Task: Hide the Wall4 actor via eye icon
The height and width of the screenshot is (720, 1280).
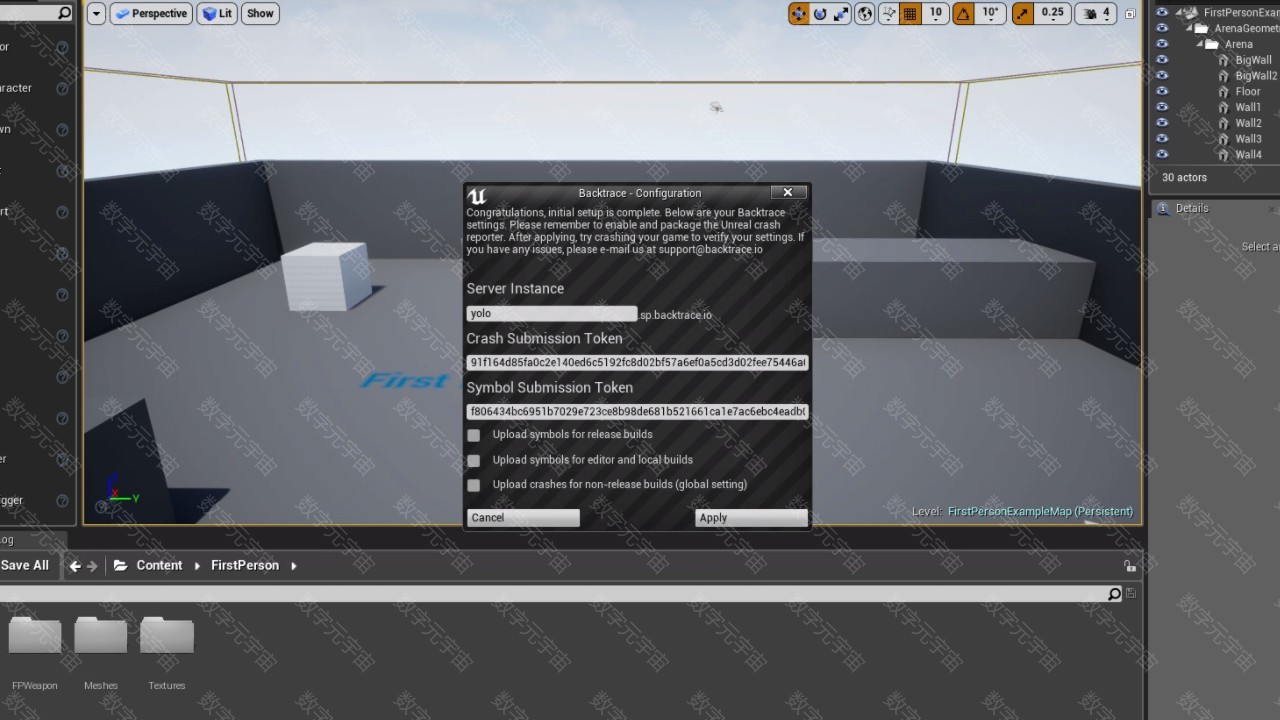Action: tap(1162, 154)
